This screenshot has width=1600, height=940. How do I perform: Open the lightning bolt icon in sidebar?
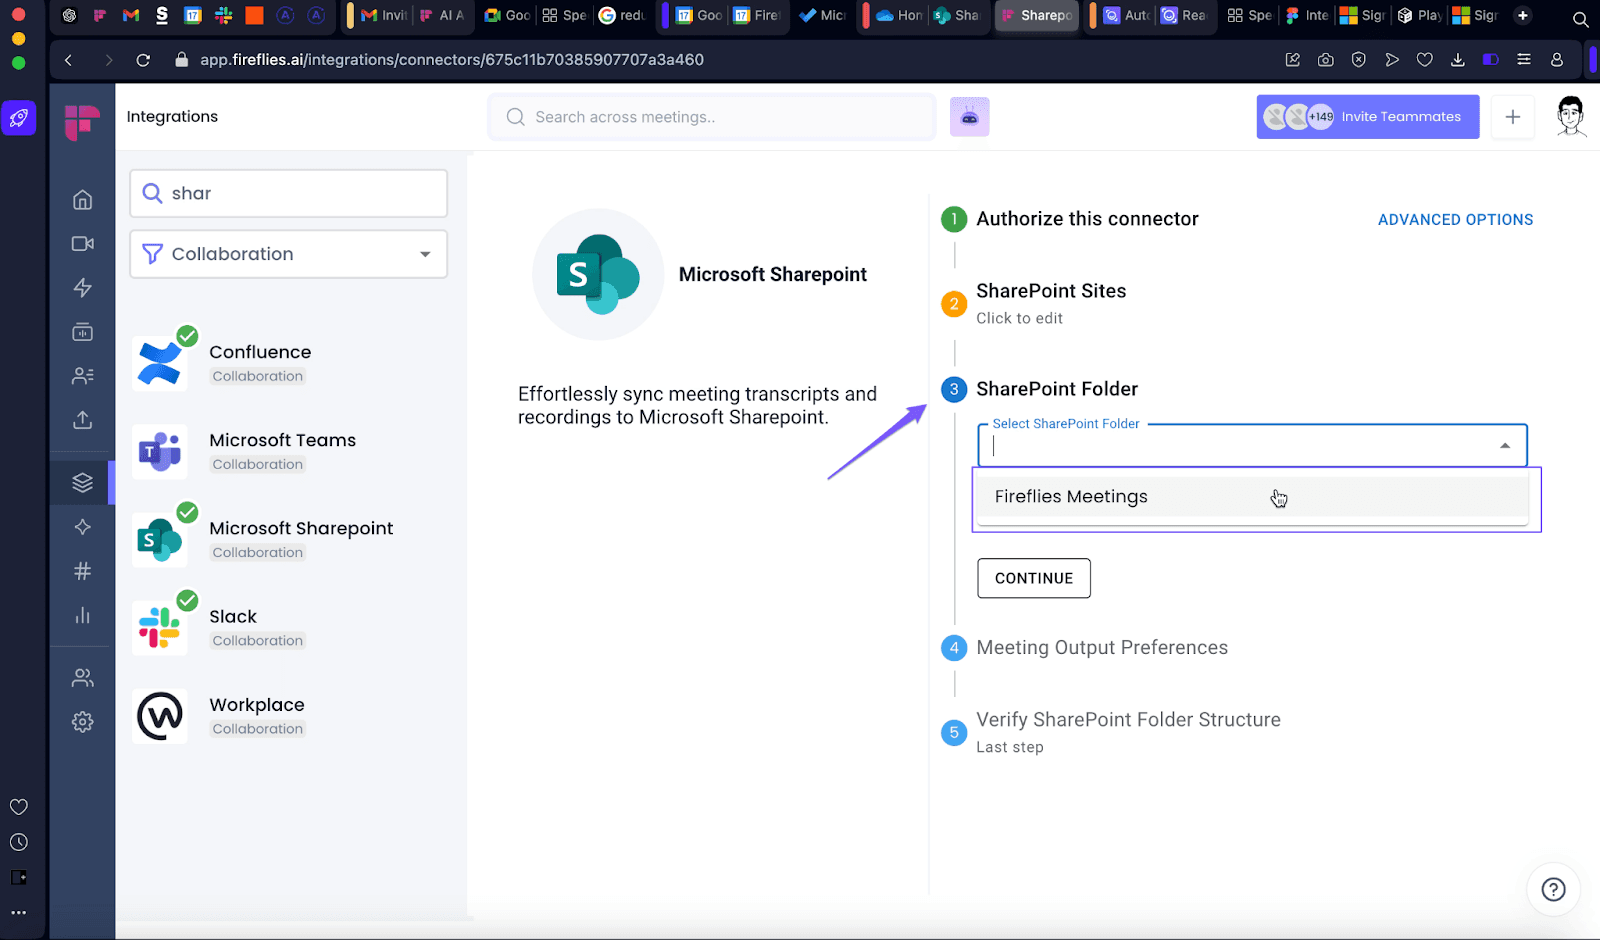(x=83, y=288)
